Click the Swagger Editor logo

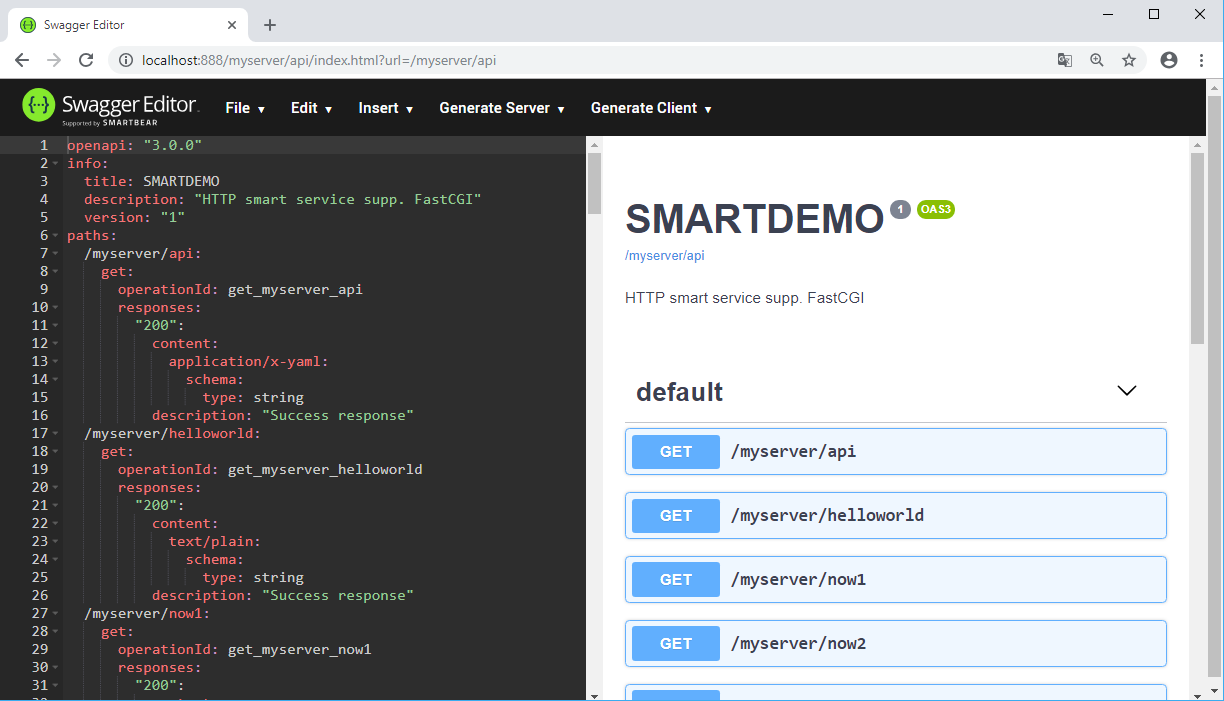pyautogui.click(x=111, y=107)
